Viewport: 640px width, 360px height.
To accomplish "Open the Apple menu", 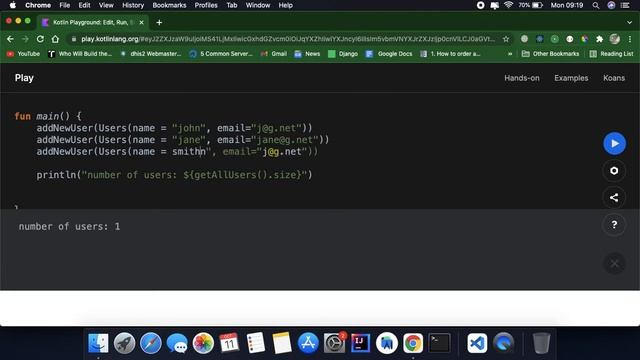I will [13, 5].
